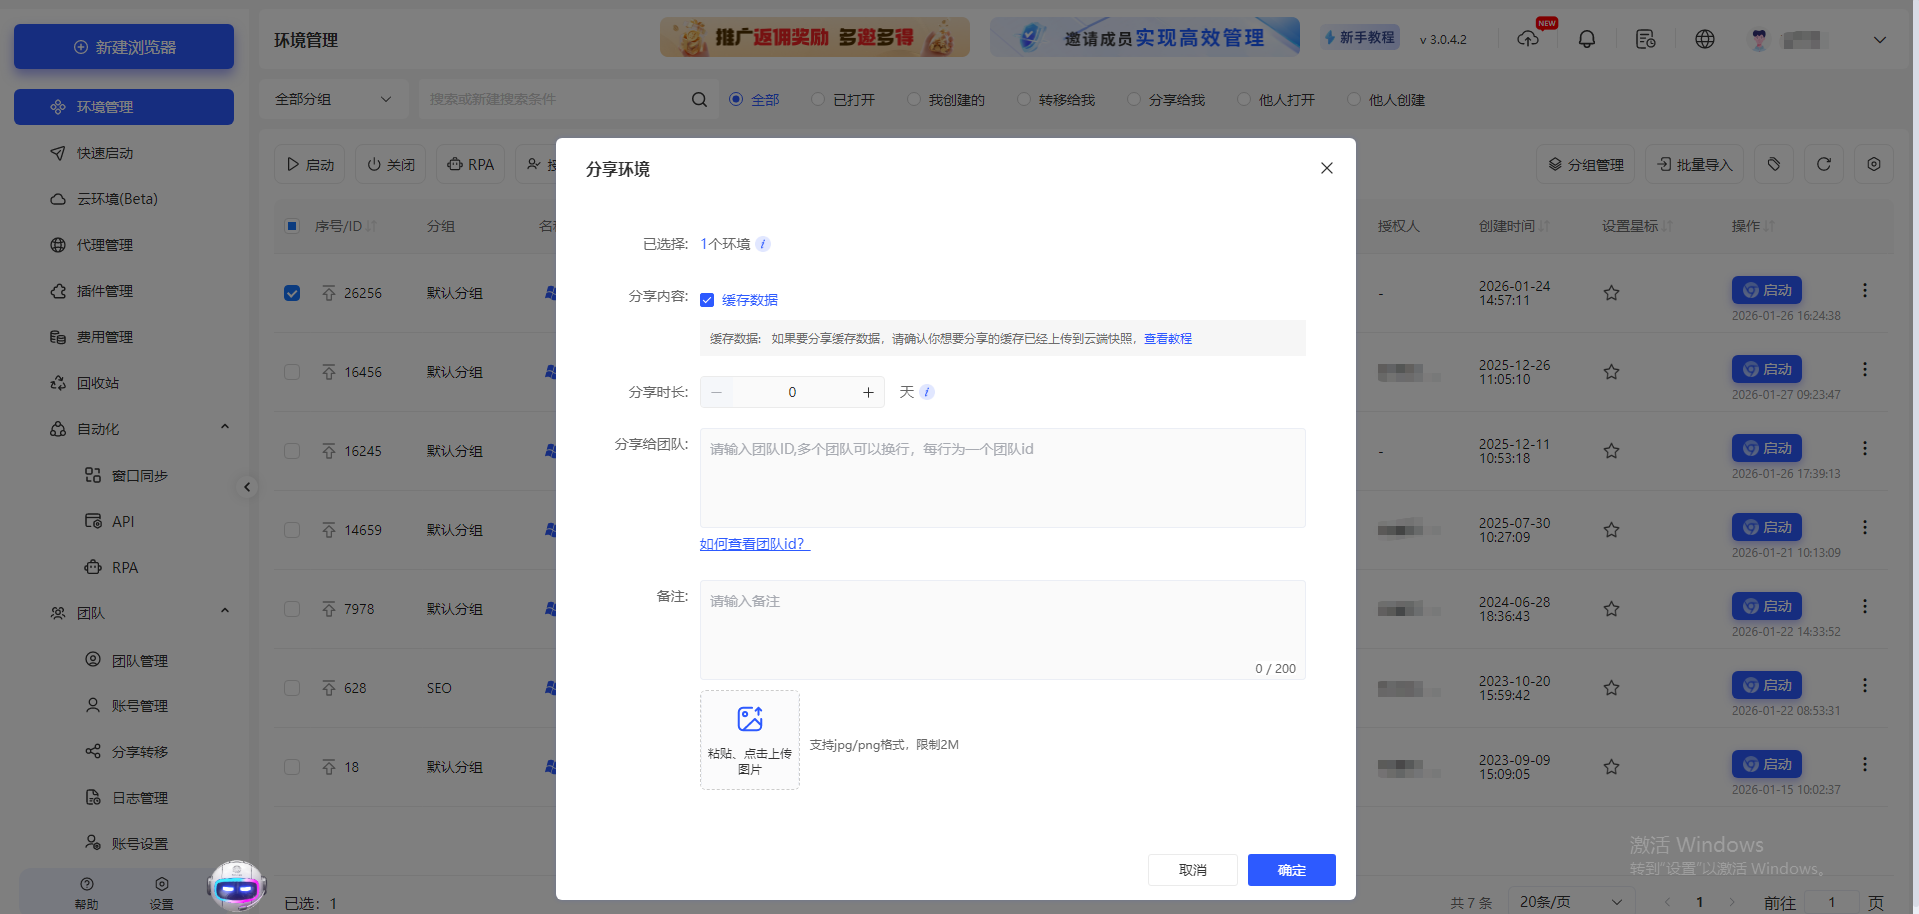
Task: Click the cloud sync icon near the version number
Action: 1528,39
